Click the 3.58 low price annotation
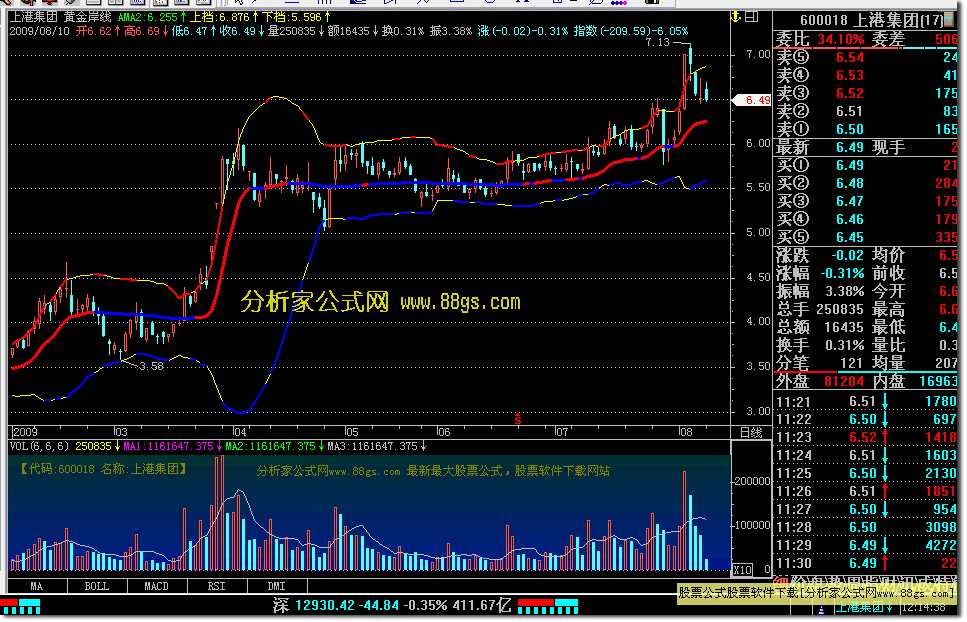 click(x=152, y=366)
